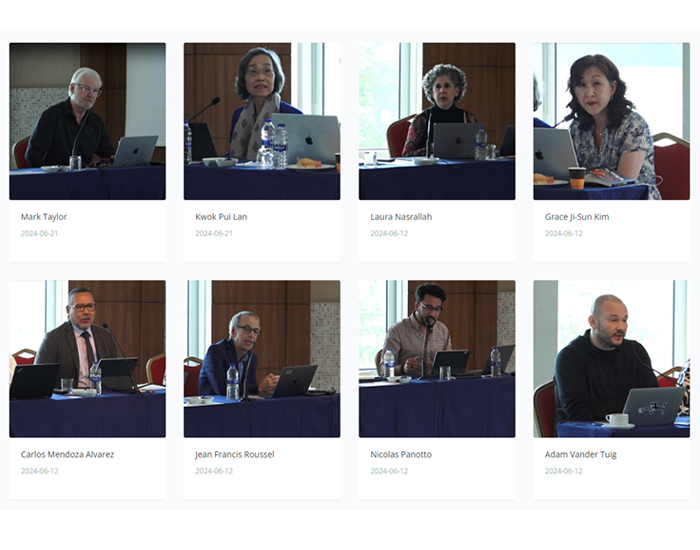The width and height of the screenshot is (700, 550).
Task: Open Jean Francis Roussel's photo thumbnail
Action: (262, 358)
